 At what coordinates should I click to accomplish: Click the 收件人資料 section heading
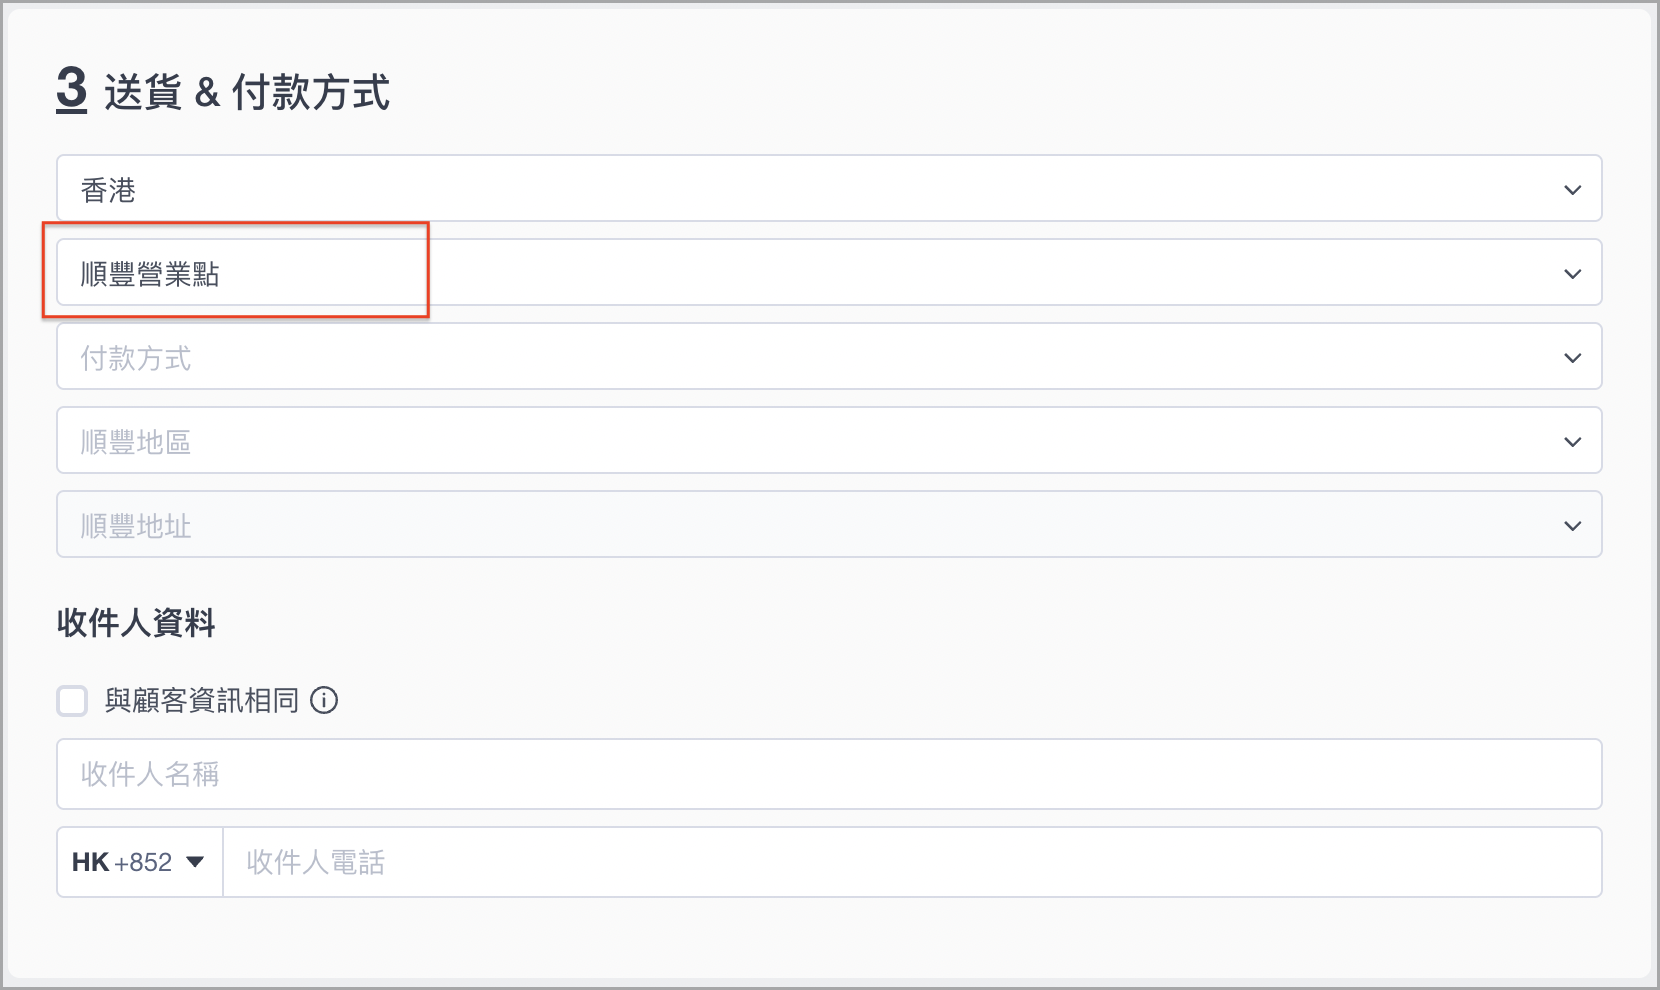pyautogui.click(x=136, y=623)
